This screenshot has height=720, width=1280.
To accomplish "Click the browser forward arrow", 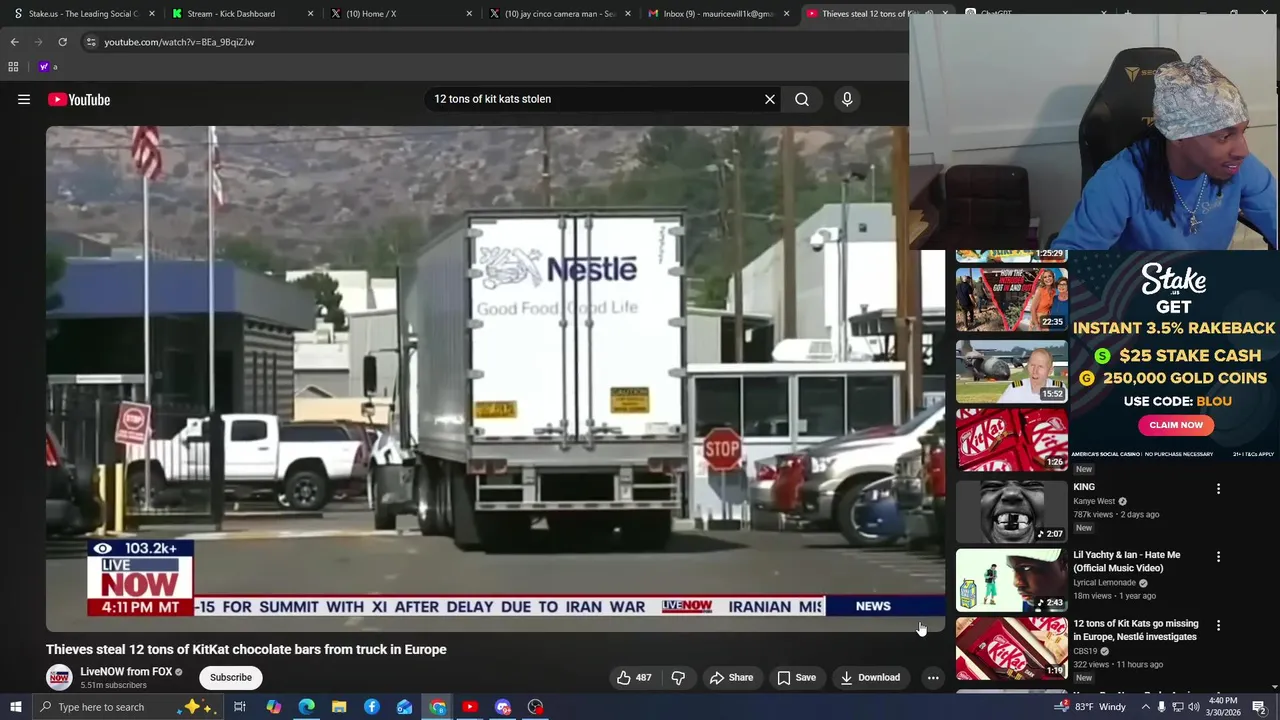I will tap(38, 42).
